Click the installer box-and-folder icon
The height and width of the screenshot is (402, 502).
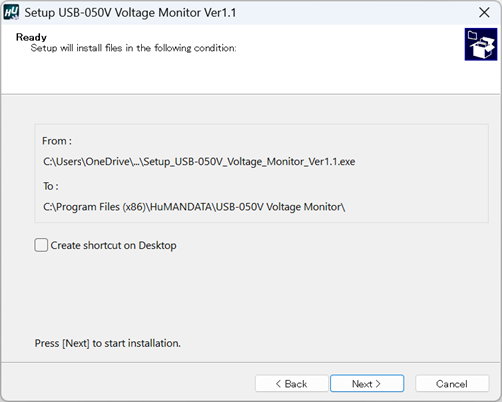coord(481,44)
